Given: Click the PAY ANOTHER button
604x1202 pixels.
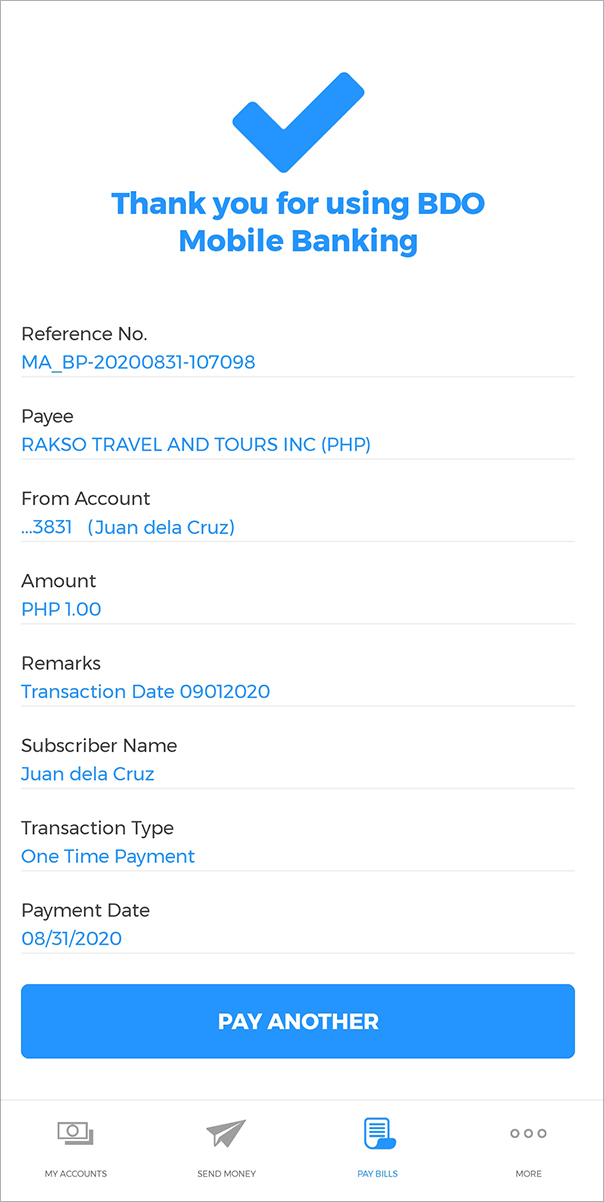Looking at the screenshot, I should pyautogui.click(x=298, y=1021).
